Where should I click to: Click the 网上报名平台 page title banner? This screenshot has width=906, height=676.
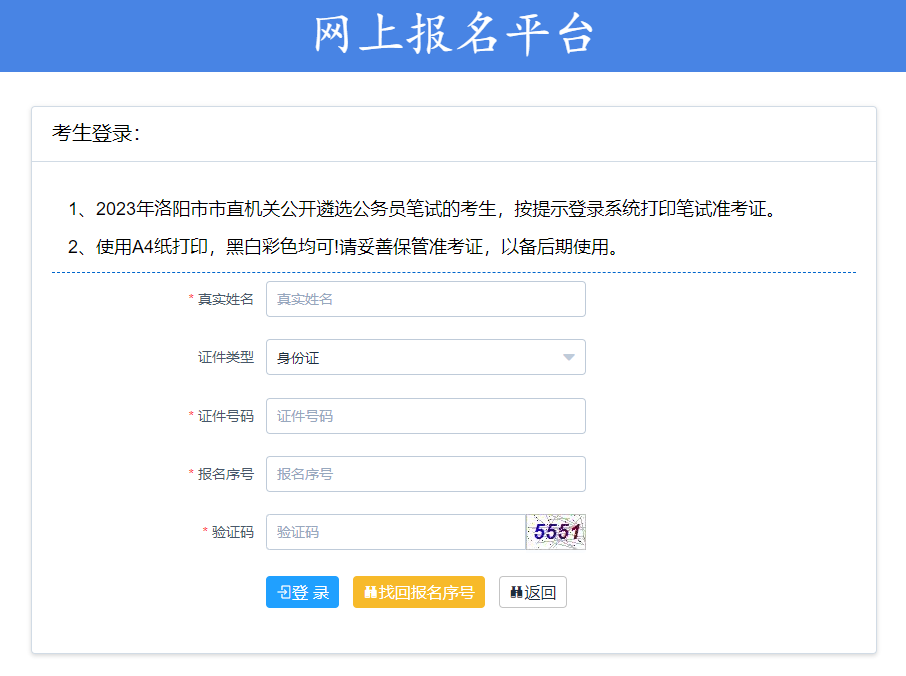pyautogui.click(x=453, y=35)
